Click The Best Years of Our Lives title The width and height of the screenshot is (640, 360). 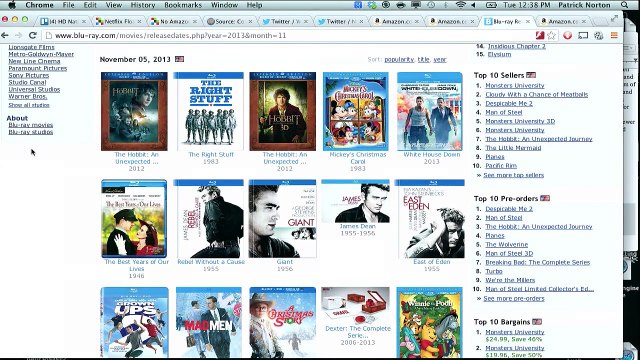pyautogui.click(x=136, y=265)
